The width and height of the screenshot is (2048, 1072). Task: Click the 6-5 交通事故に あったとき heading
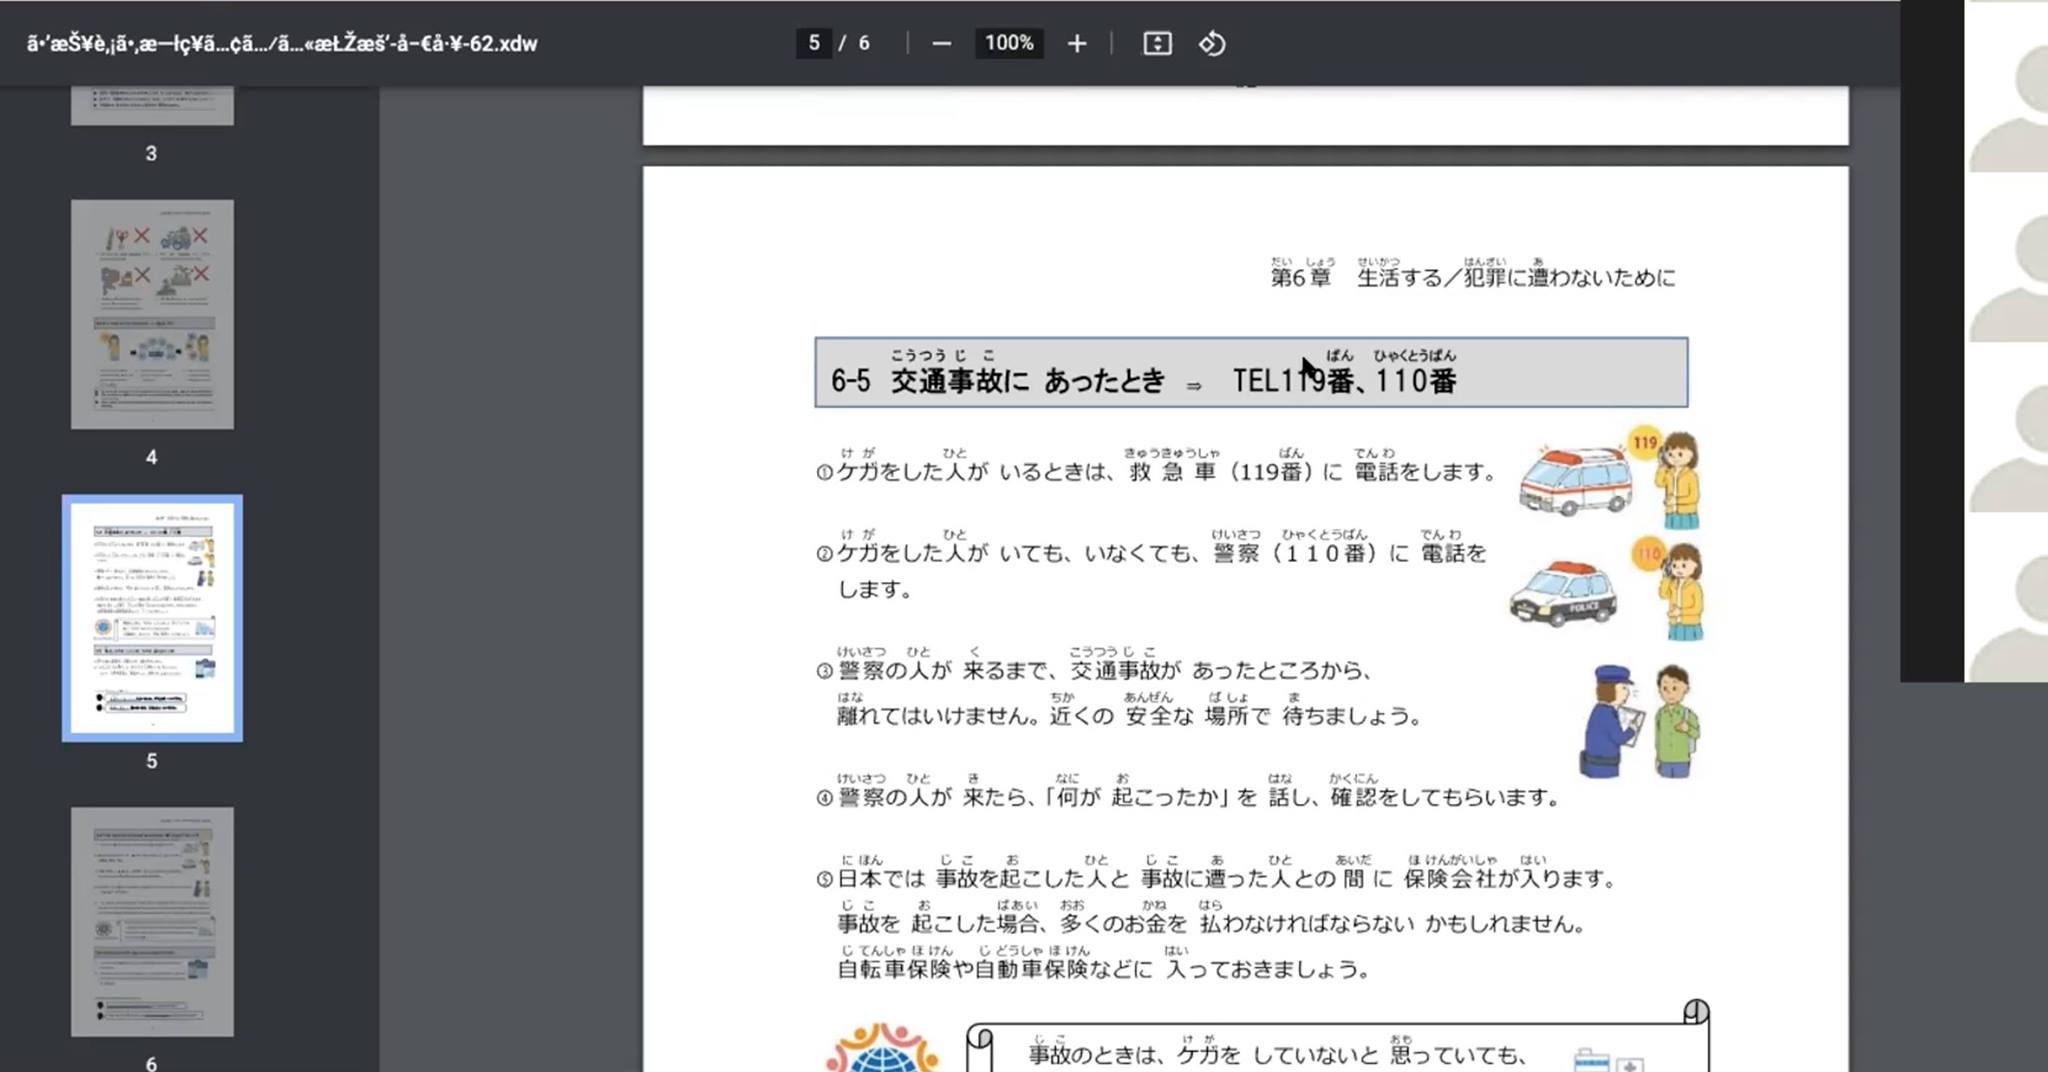(x=1251, y=372)
